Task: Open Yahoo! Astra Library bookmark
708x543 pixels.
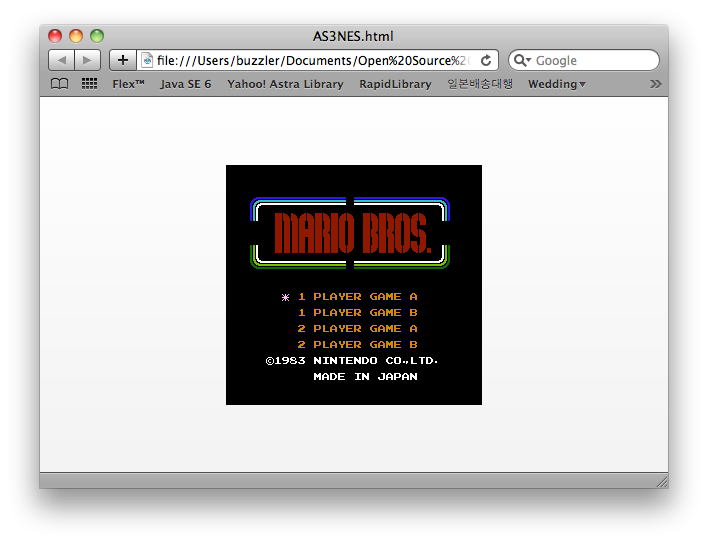Action: point(285,84)
